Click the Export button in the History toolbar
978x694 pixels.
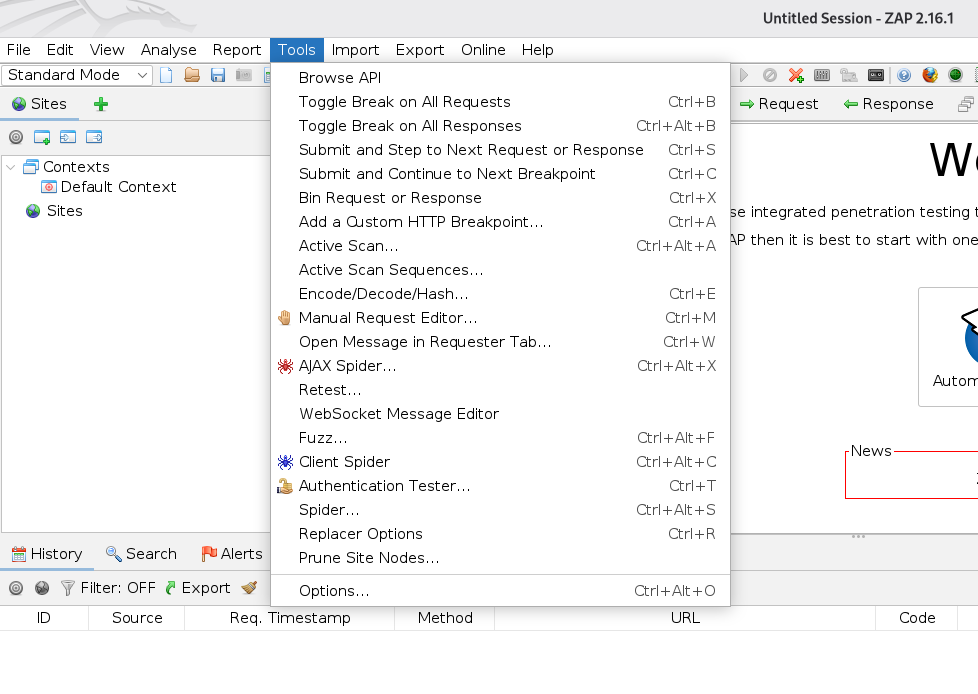click(198, 588)
